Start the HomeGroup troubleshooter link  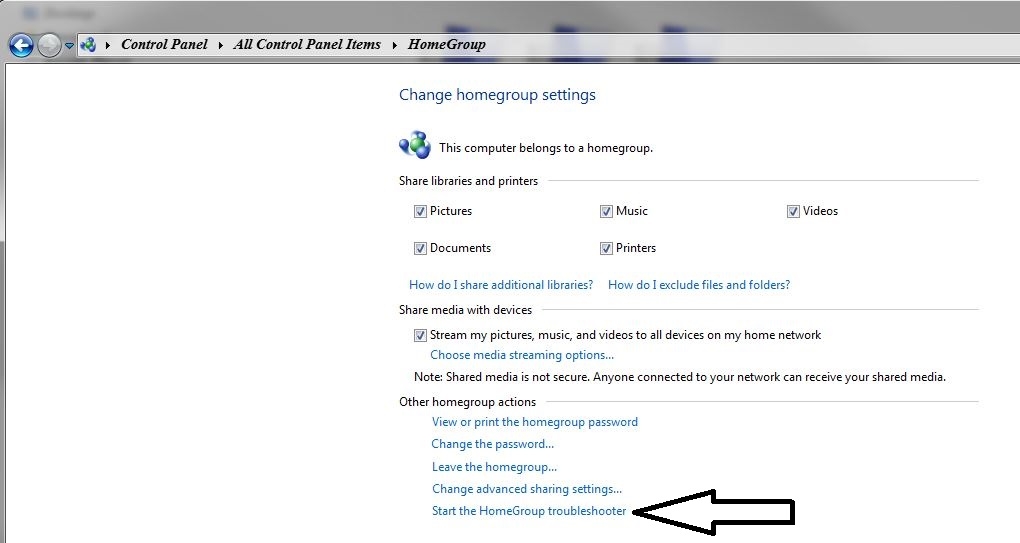tap(529, 511)
